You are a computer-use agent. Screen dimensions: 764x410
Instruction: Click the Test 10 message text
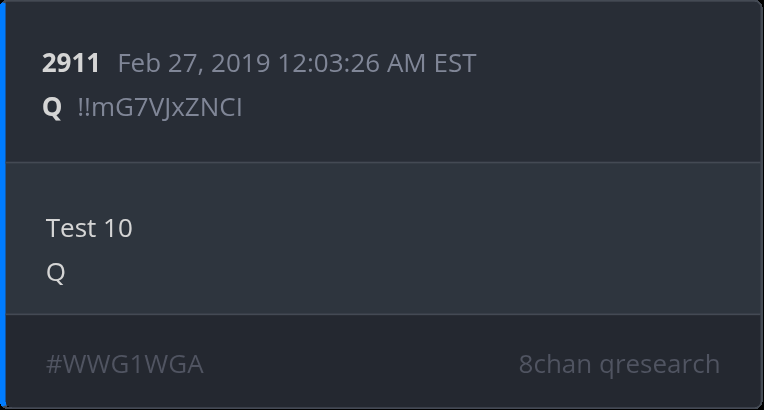click(89, 228)
